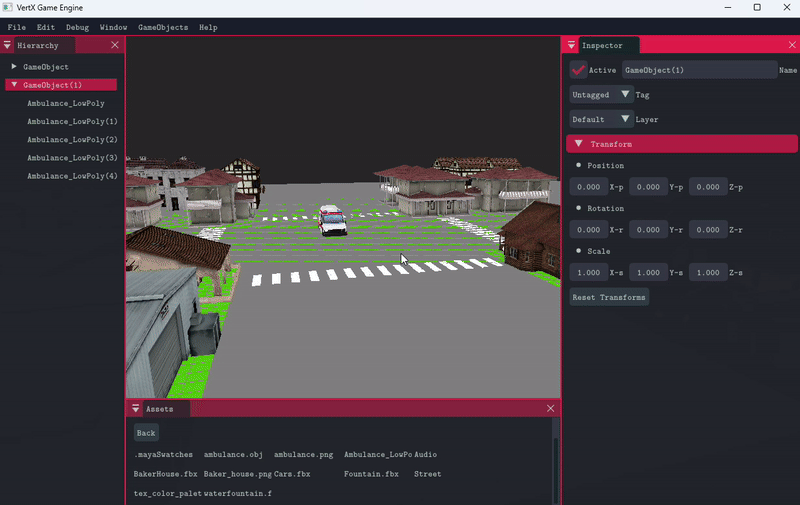This screenshot has height=505, width=800.
Task: Select the BakerHouse.fbx asset
Action: 165,474
